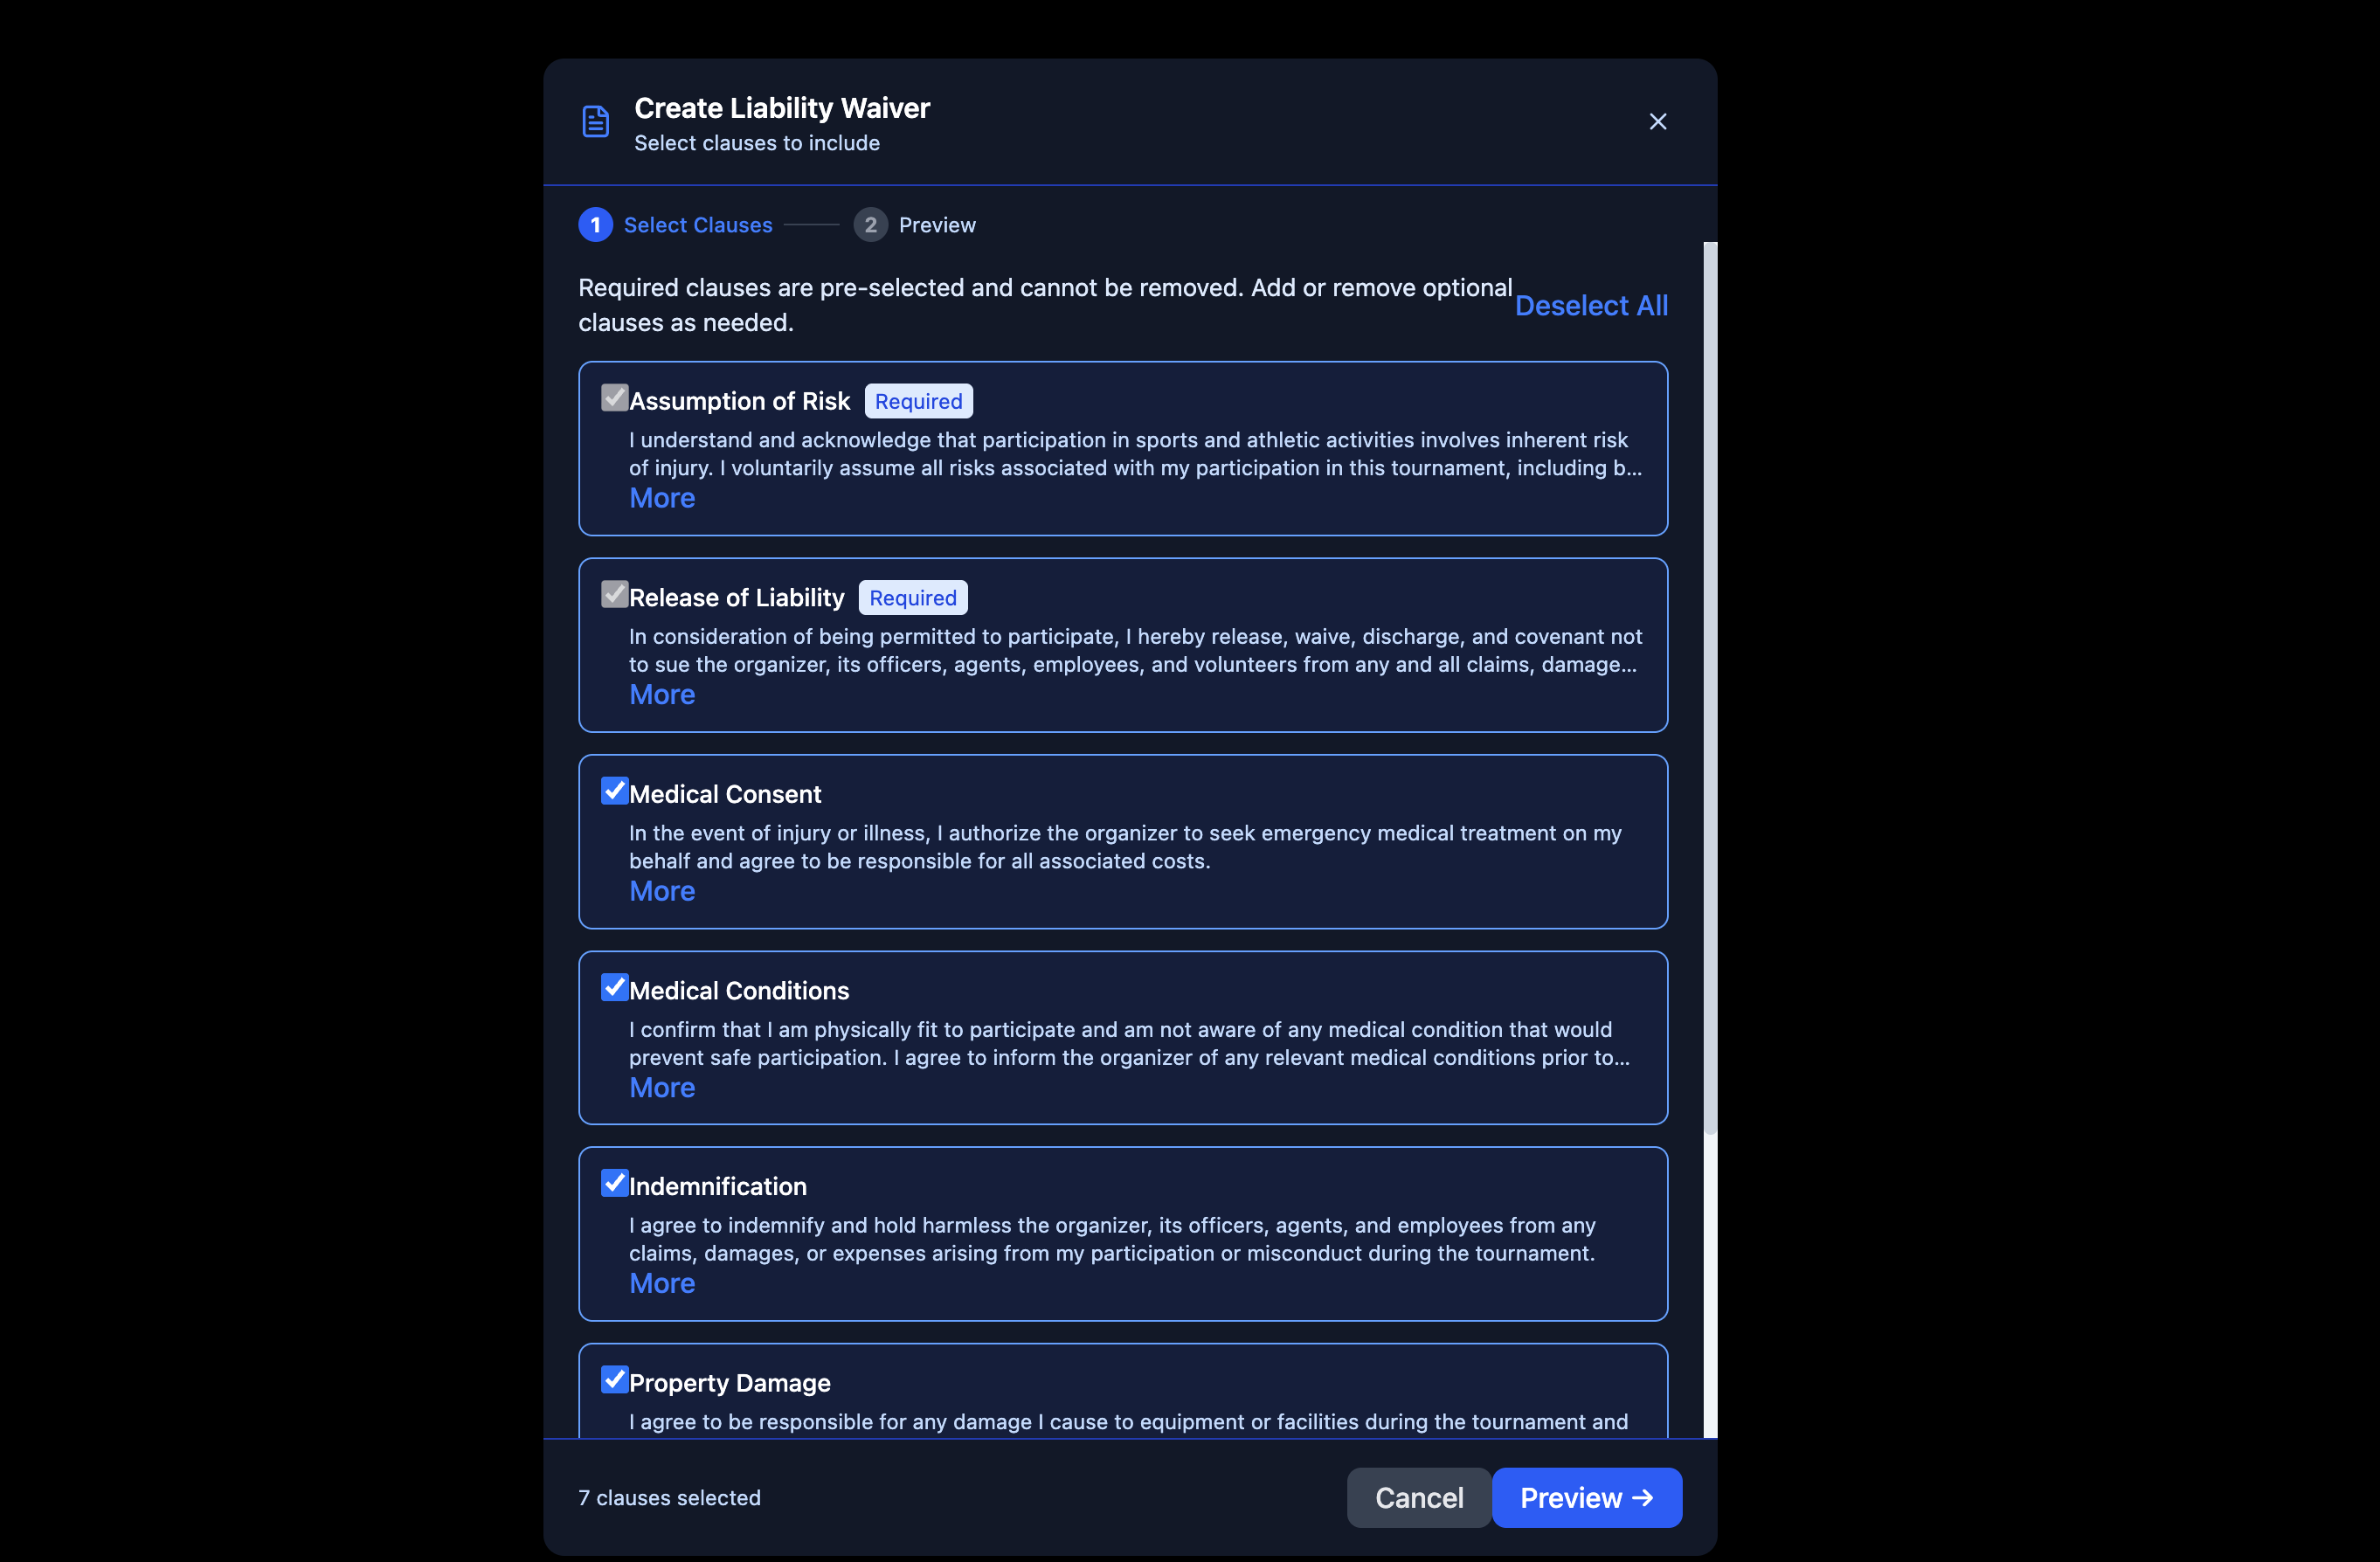2380x1562 pixels.
Task: Uncheck the Property Damage clause
Action: (x=614, y=1379)
